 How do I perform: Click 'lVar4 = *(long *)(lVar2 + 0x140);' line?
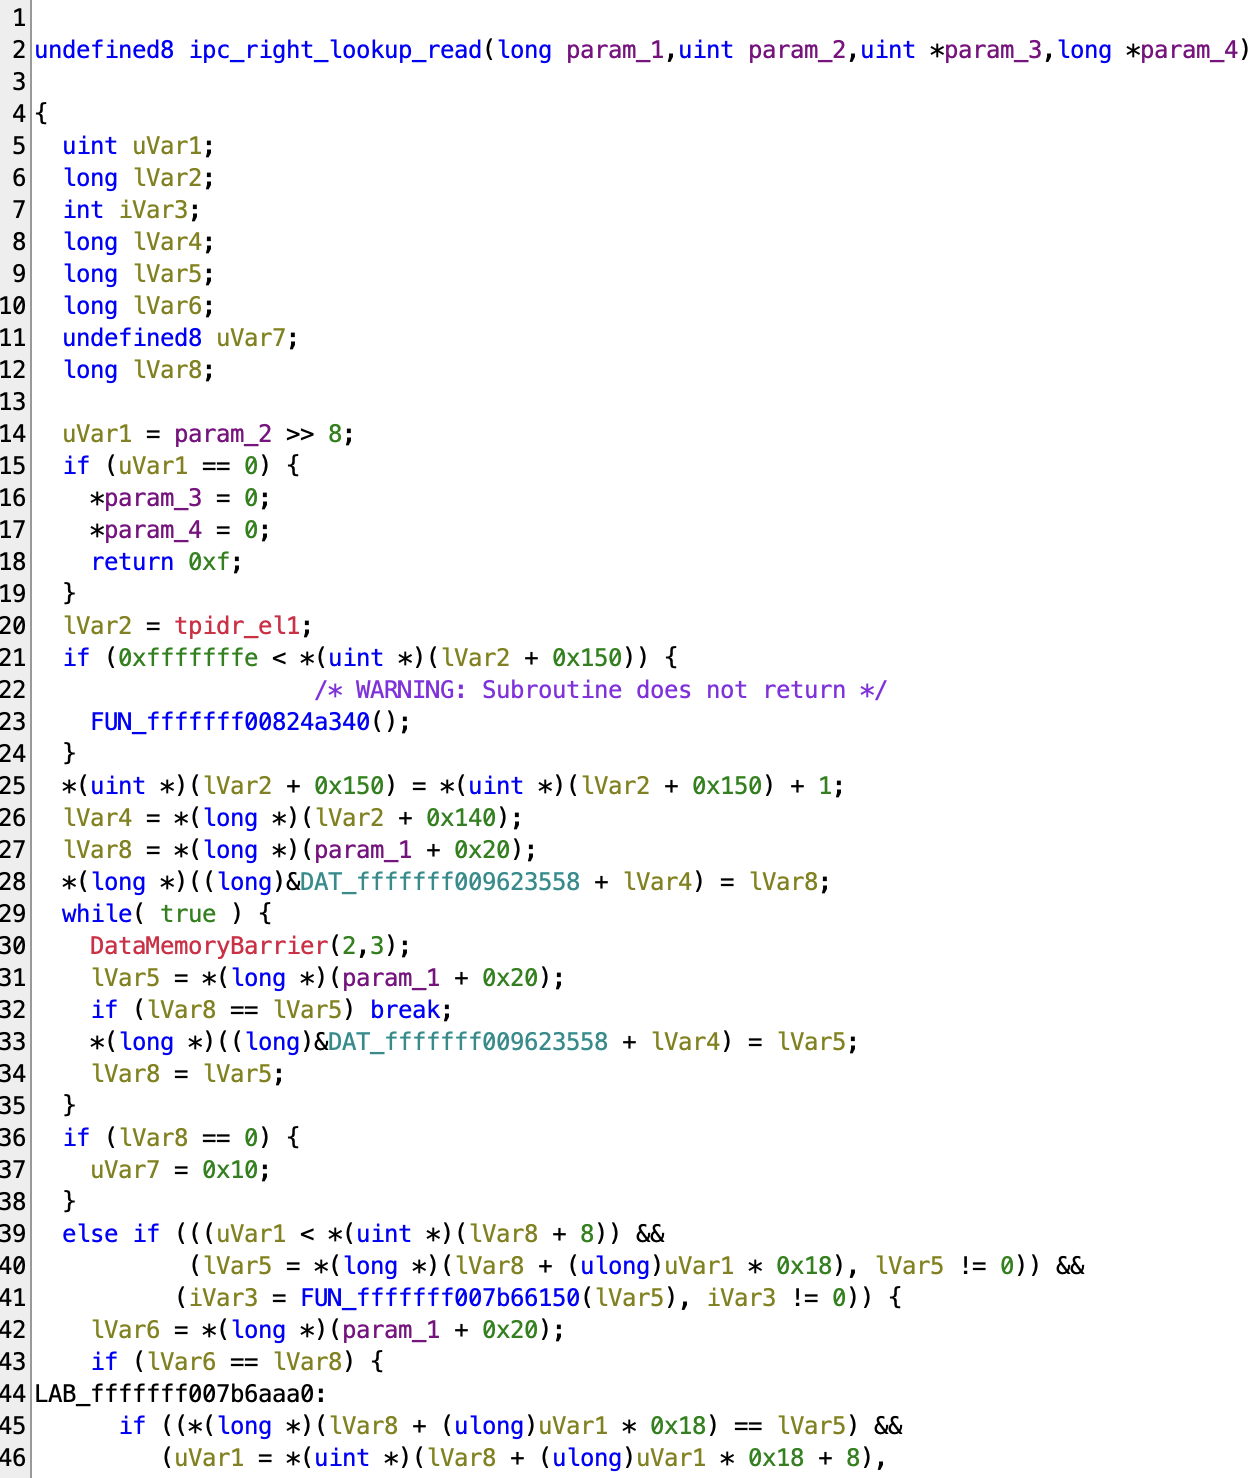pos(293,818)
